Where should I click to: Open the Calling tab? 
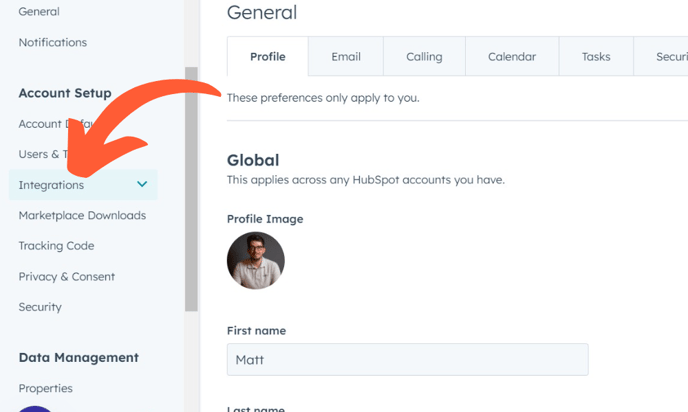[x=424, y=57]
